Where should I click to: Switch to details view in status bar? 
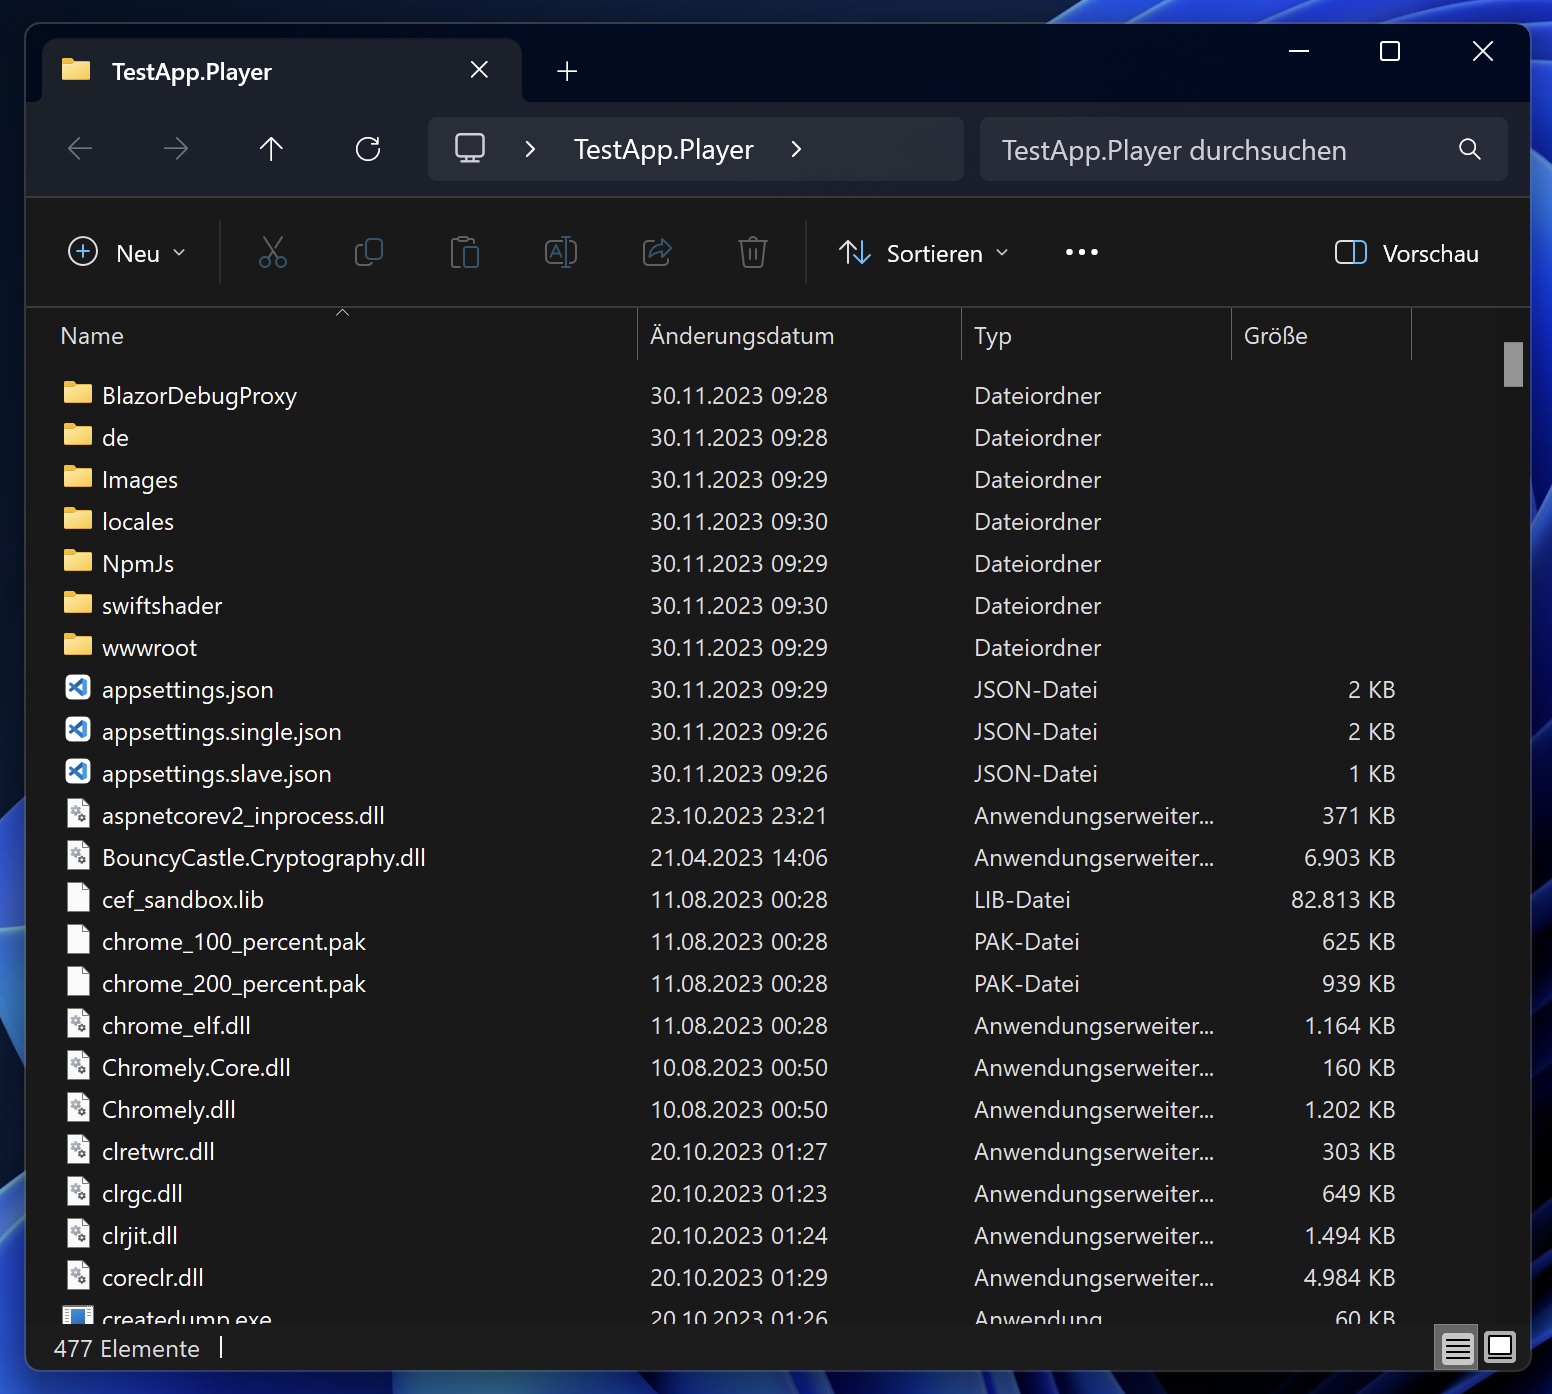coord(1458,1348)
